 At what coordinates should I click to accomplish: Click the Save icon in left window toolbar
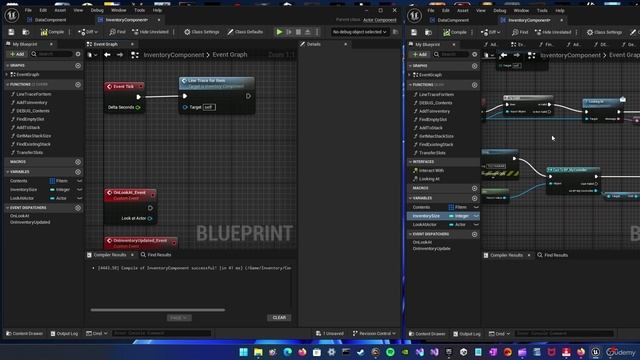11,32
